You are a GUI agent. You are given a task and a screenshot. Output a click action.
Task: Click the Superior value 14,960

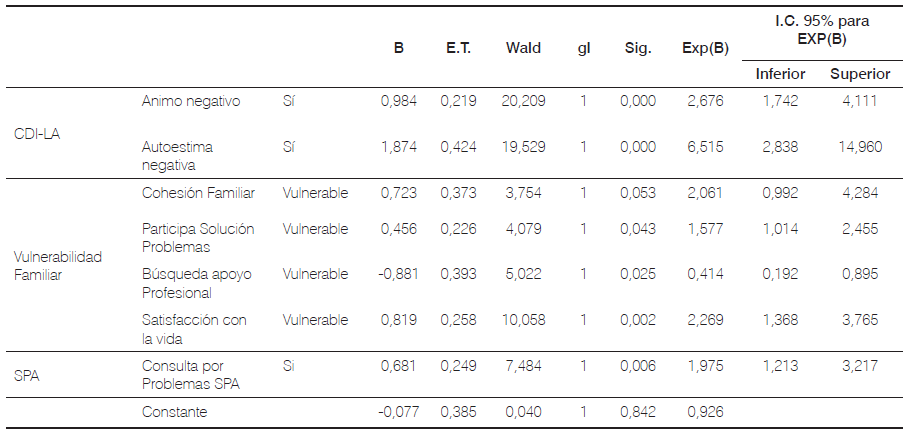pyautogui.click(x=861, y=147)
